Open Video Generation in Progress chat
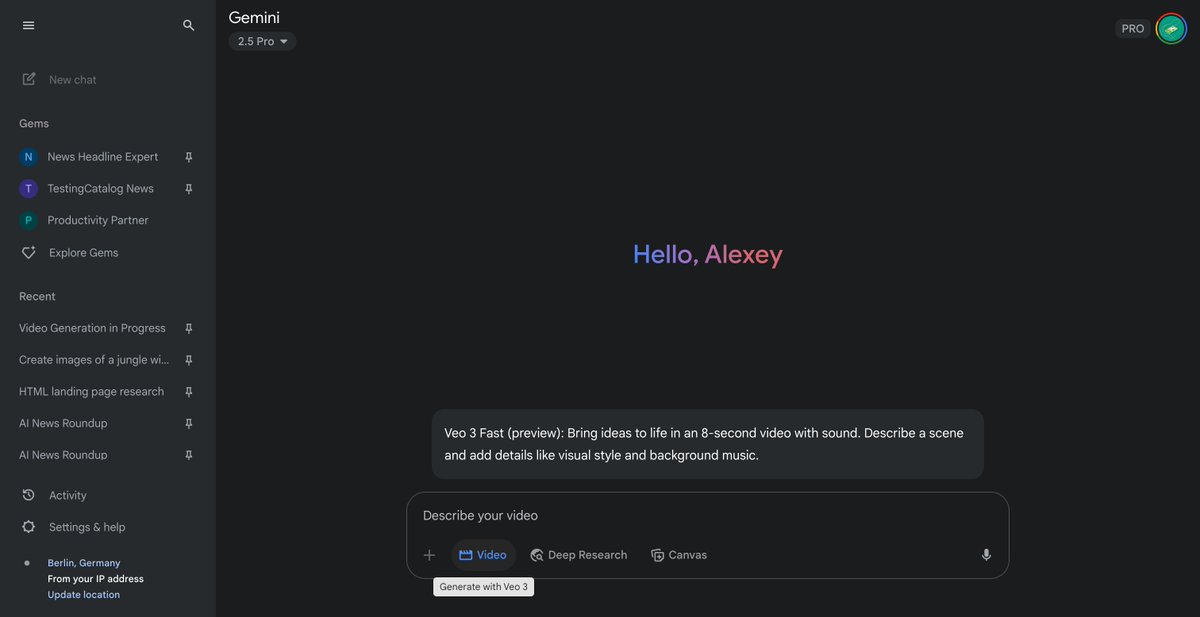 pyautogui.click(x=92, y=328)
